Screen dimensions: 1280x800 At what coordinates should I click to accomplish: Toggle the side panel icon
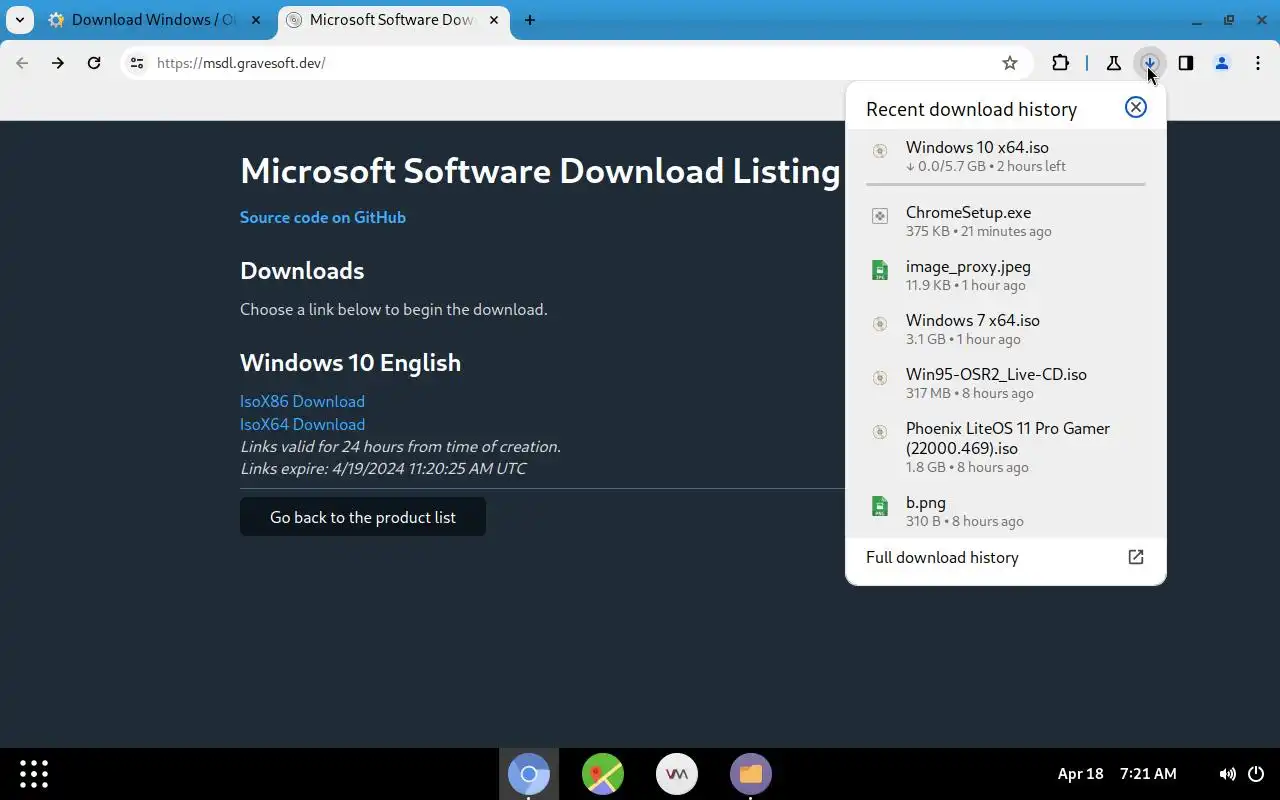point(1186,63)
